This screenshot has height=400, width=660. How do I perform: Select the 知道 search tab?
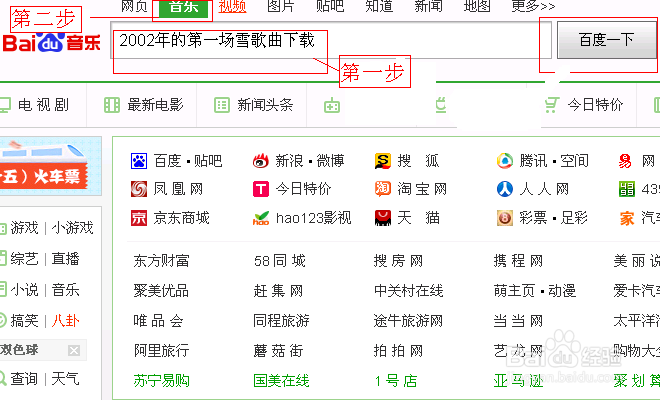point(379,6)
